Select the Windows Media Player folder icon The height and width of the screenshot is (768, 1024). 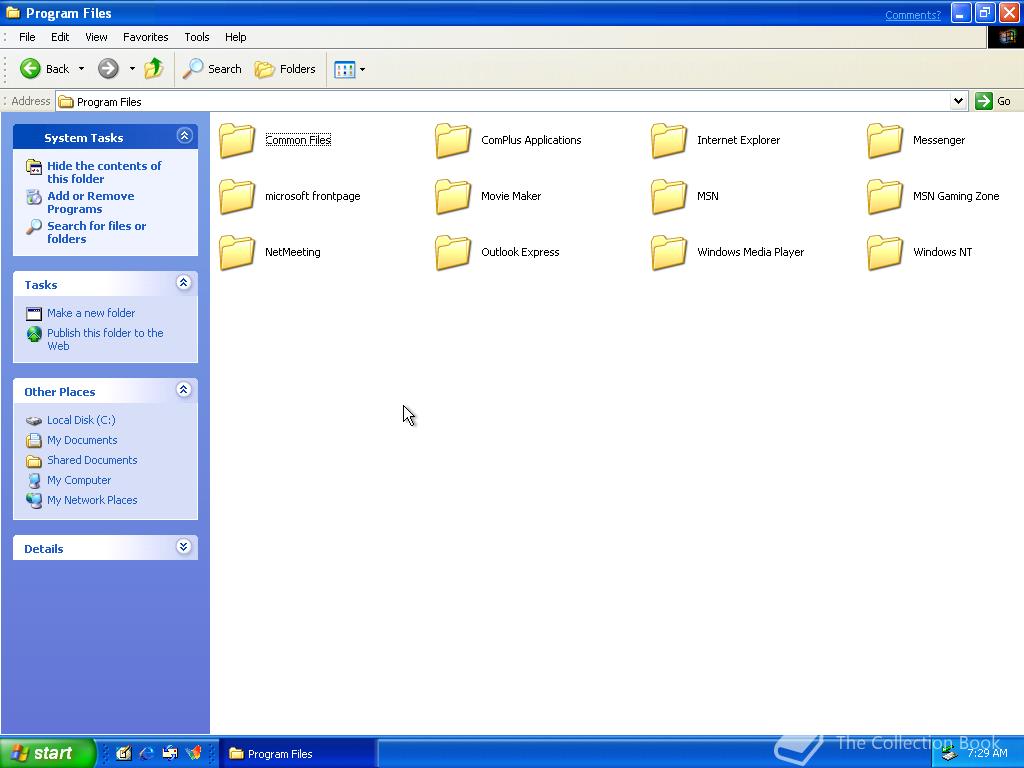669,253
